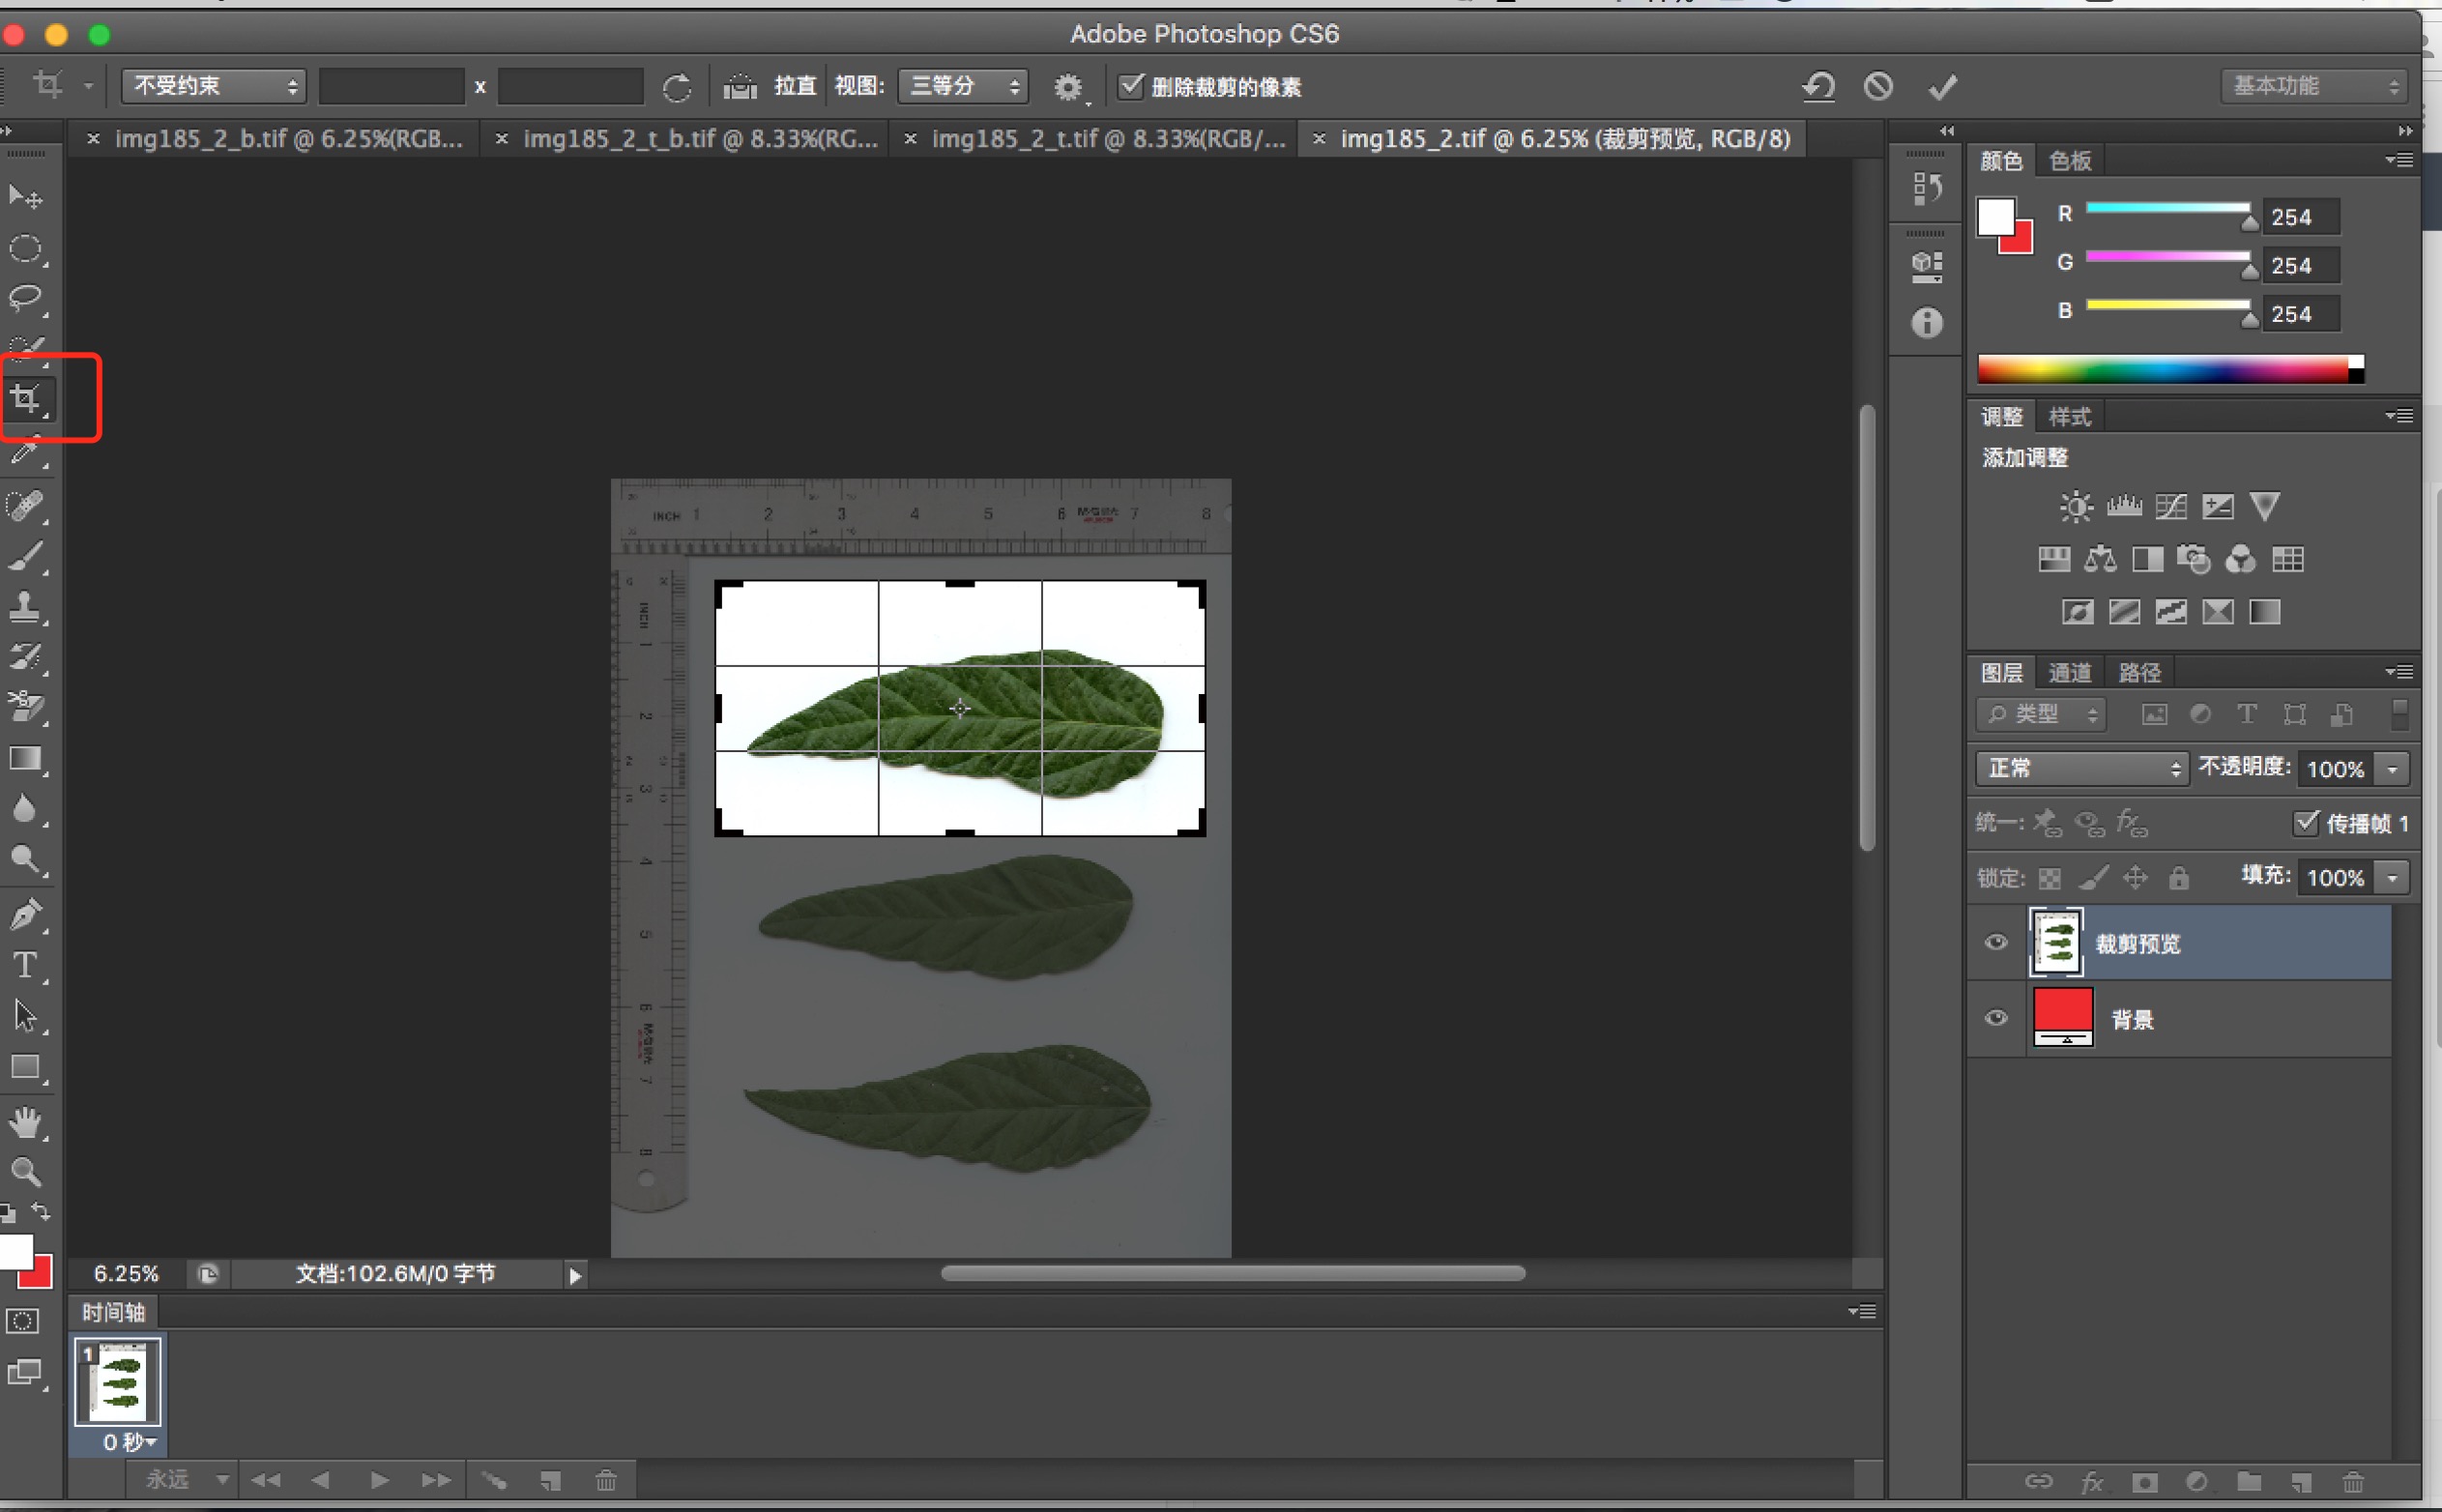
Task: Toggle Delete Cropped Pixels checkbox
Action: pyautogui.click(x=1131, y=86)
